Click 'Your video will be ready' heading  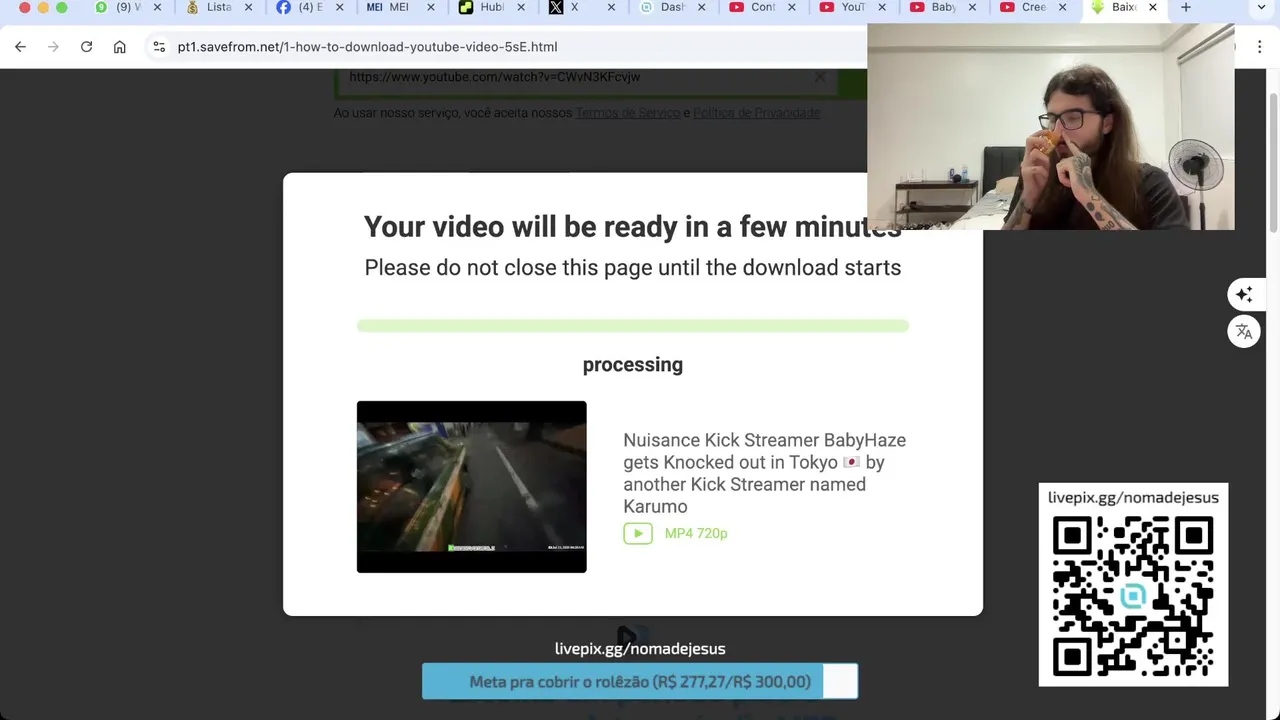click(632, 227)
